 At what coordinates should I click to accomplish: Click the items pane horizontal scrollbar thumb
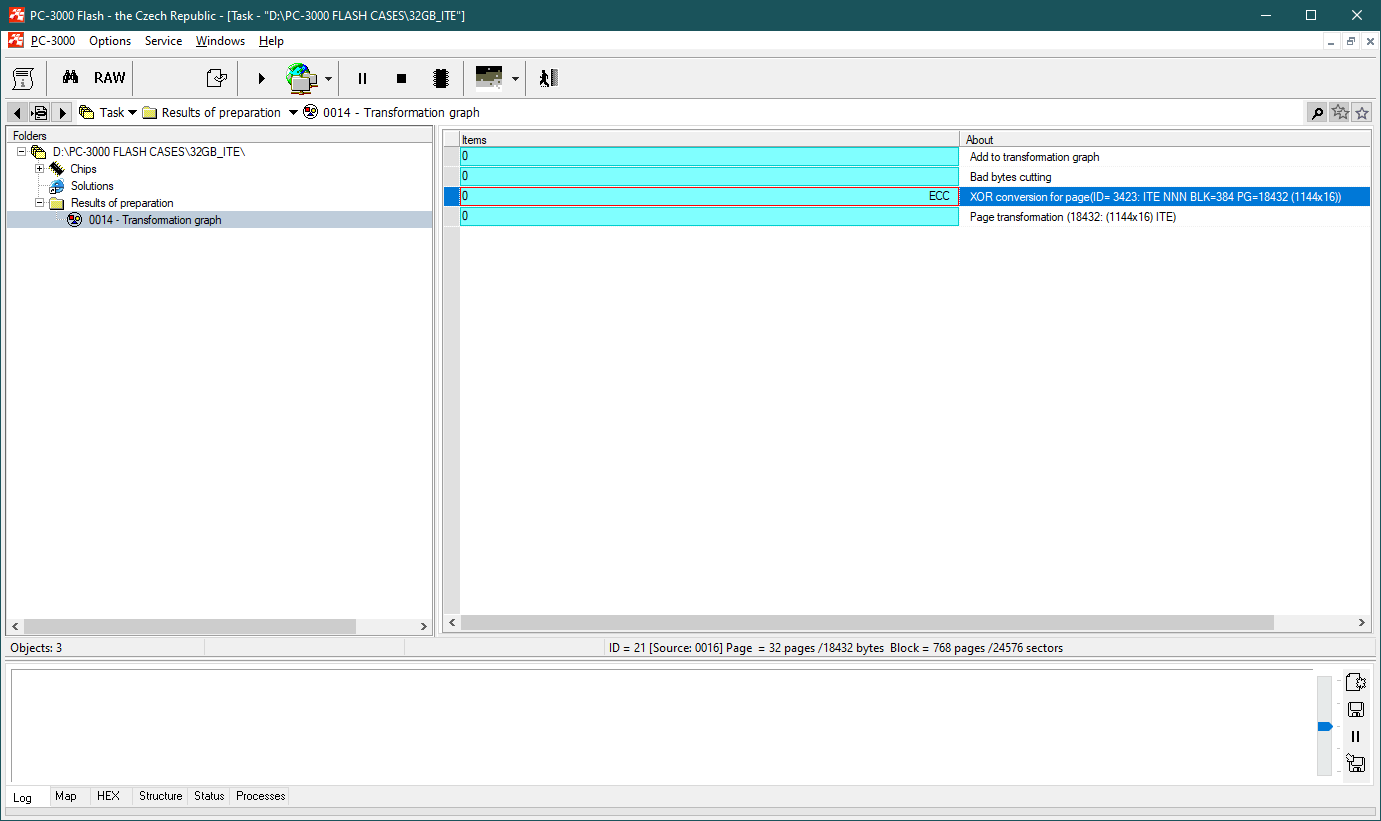click(867, 623)
